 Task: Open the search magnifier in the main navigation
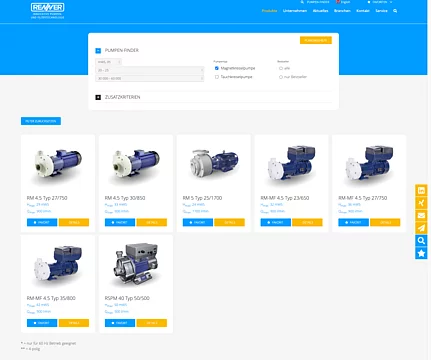395,11
